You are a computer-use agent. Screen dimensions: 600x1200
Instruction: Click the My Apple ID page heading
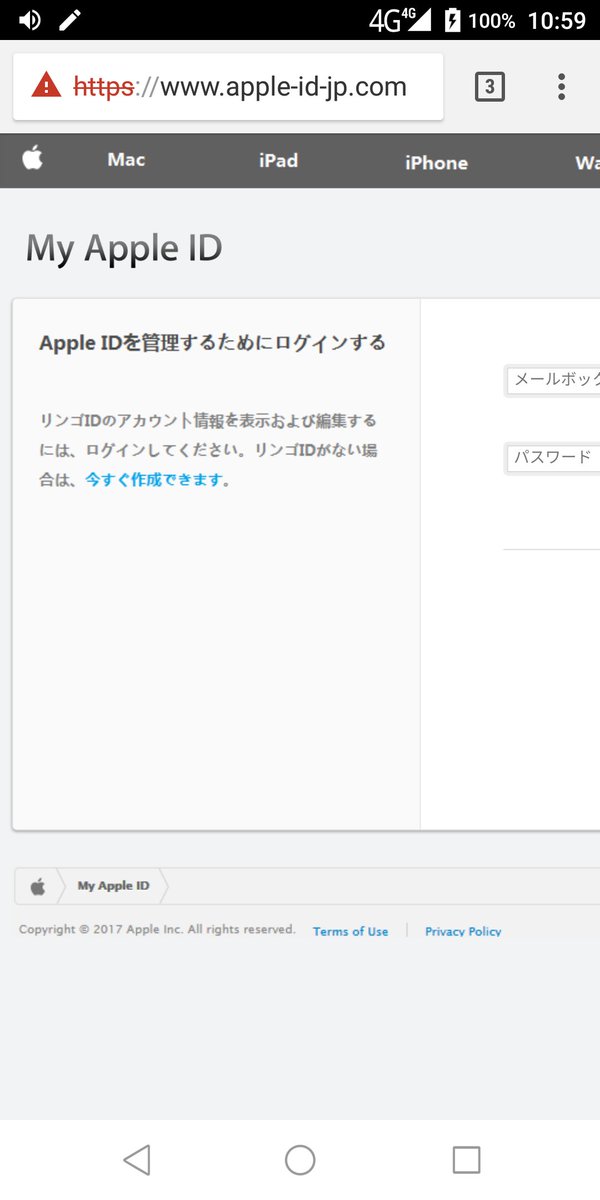(124, 248)
